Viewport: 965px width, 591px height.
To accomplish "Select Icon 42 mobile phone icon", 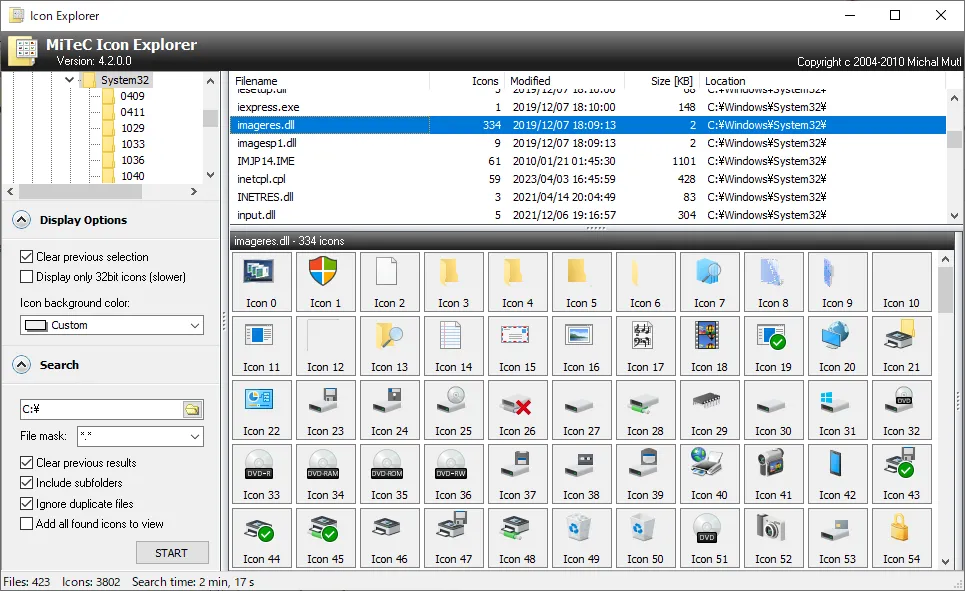I will tap(838, 474).
